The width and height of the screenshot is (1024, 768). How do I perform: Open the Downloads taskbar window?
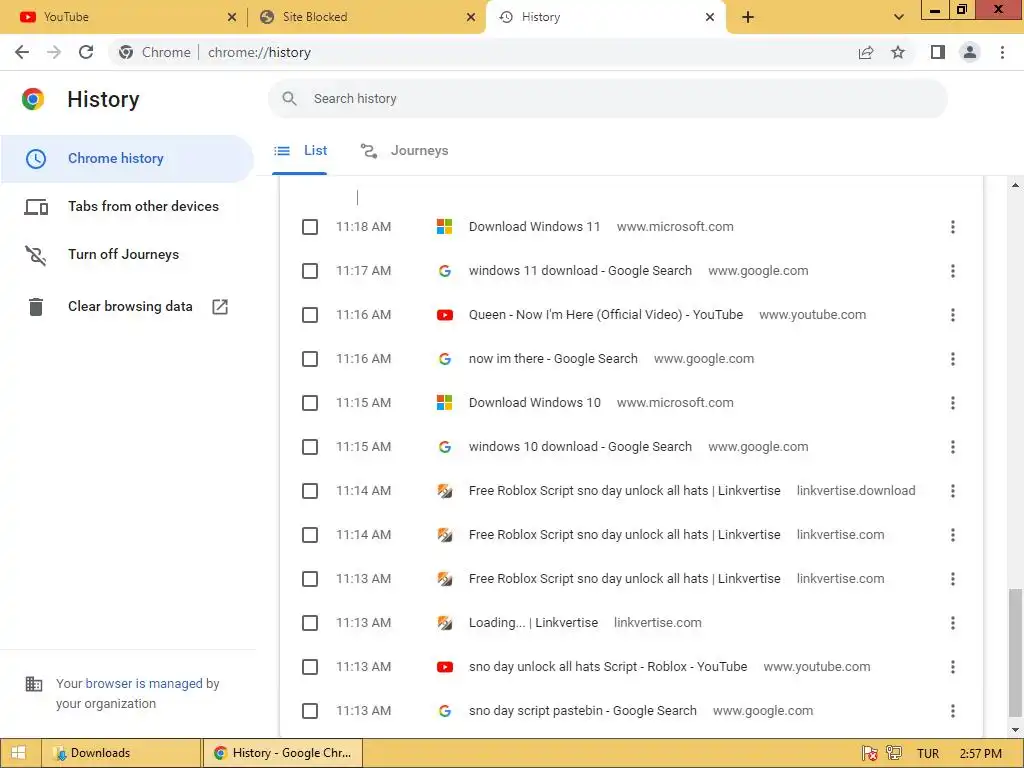point(121,753)
